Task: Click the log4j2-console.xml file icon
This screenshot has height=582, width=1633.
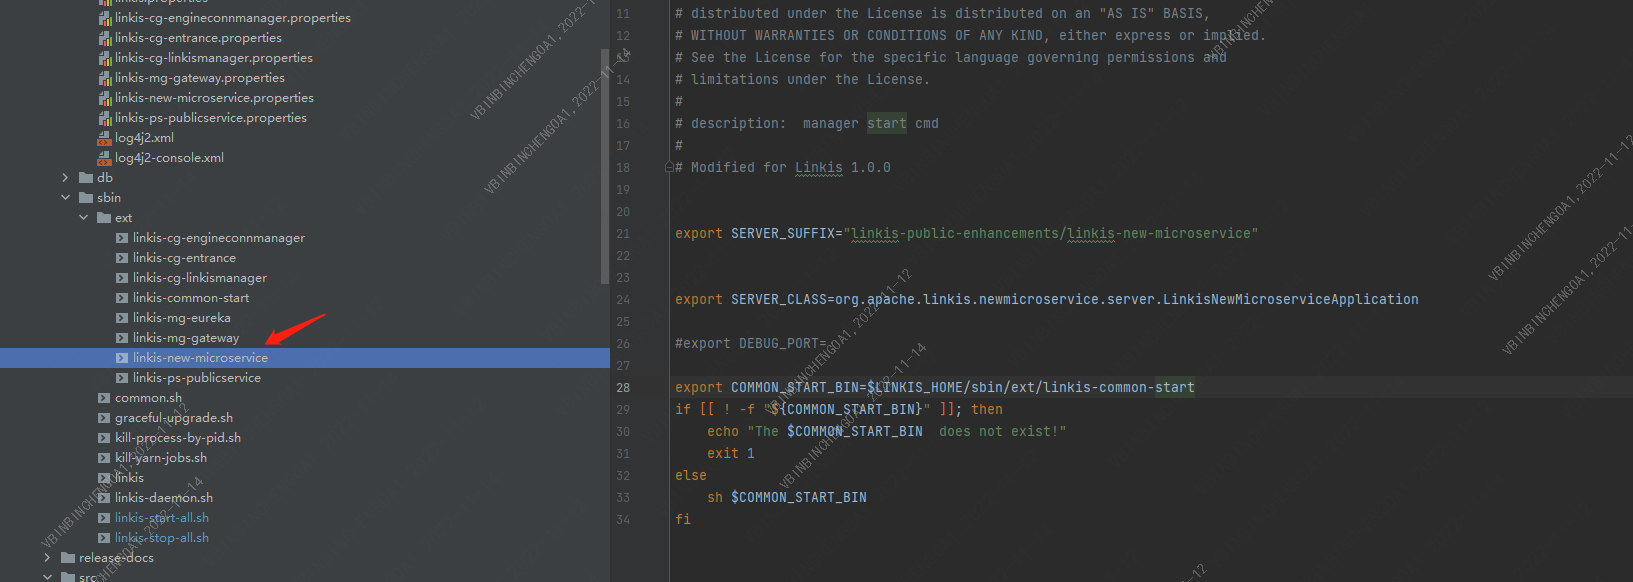Action: coord(104,158)
